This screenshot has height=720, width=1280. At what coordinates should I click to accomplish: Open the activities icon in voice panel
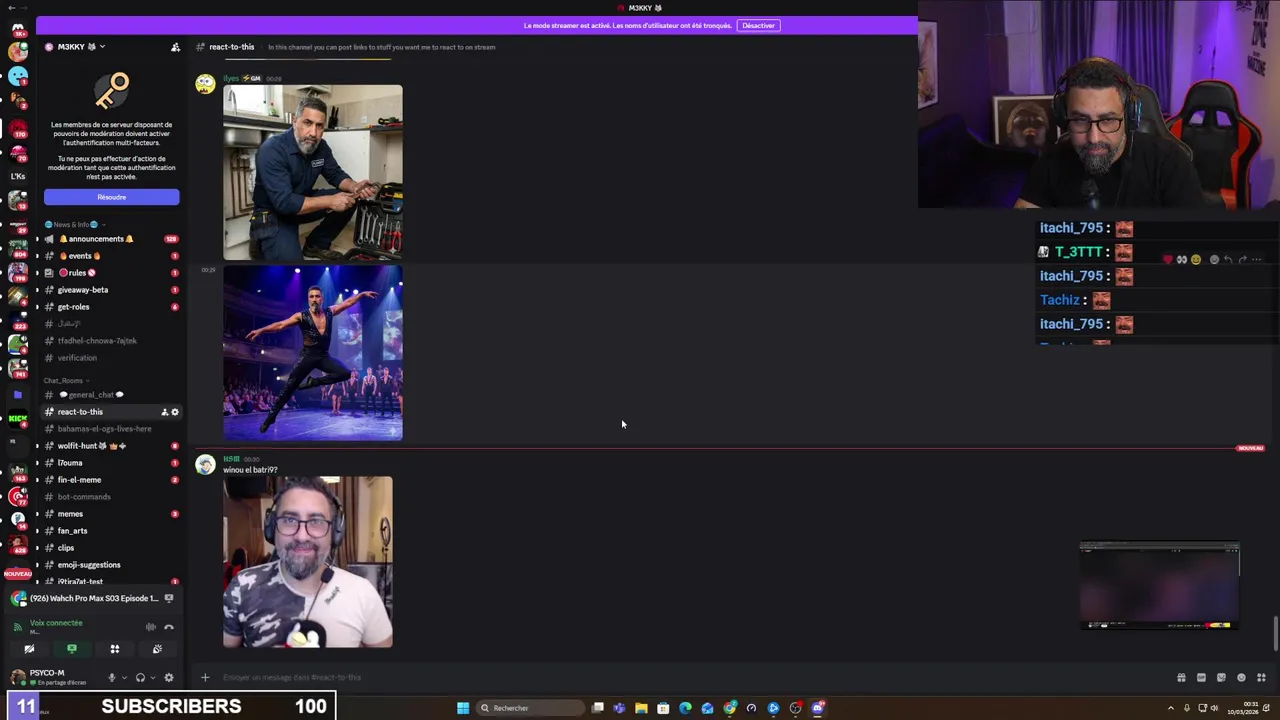tap(115, 649)
